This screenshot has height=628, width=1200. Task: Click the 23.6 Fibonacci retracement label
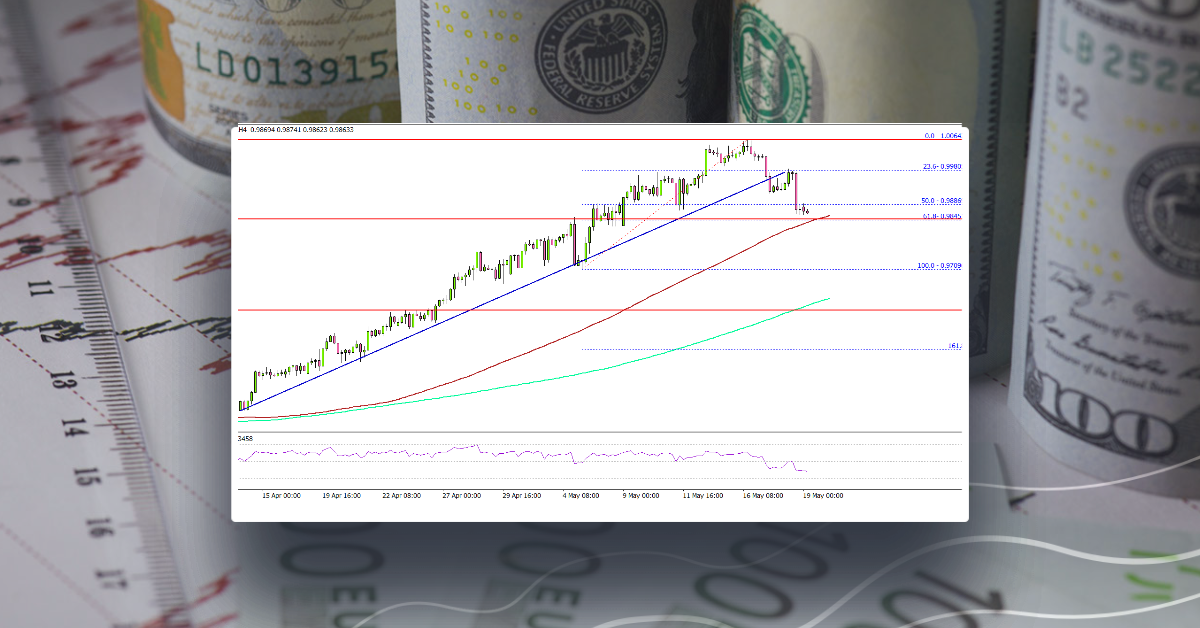(x=940, y=168)
